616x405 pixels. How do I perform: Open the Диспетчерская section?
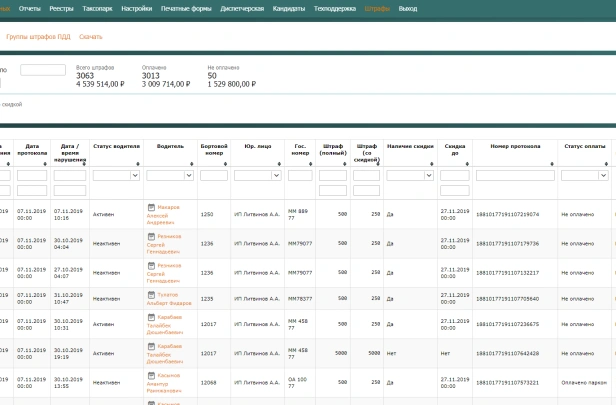tap(242, 7)
